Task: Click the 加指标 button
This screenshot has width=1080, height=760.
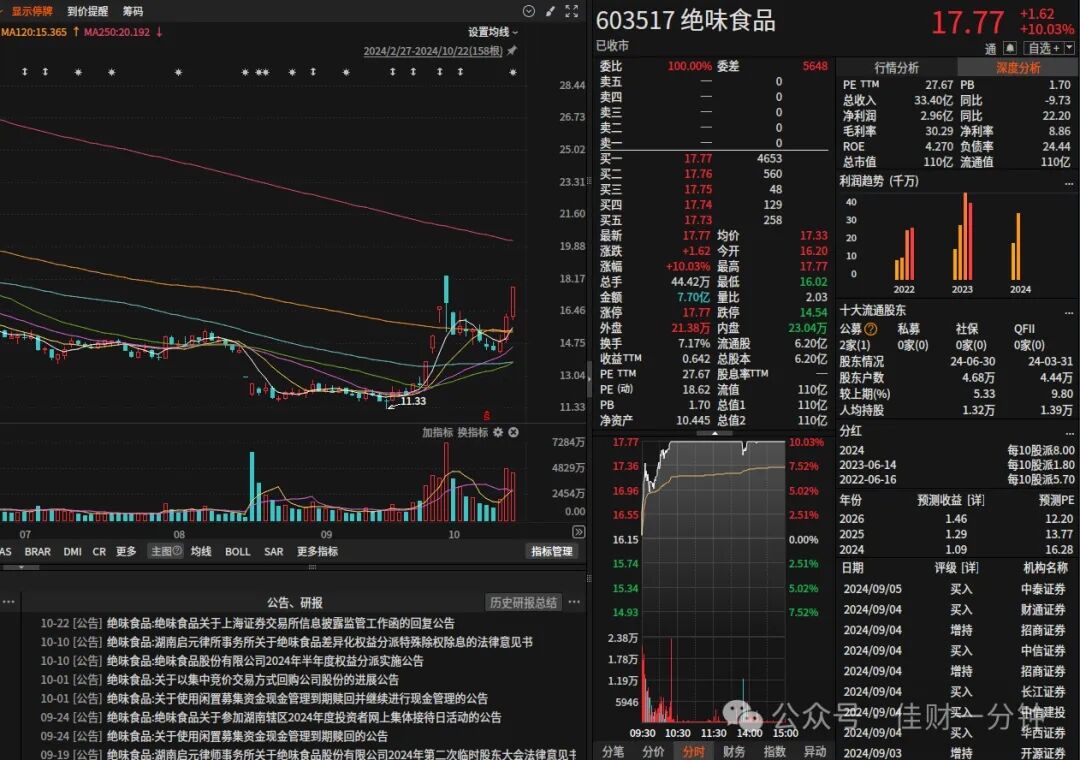Action: (x=437, y=432)
